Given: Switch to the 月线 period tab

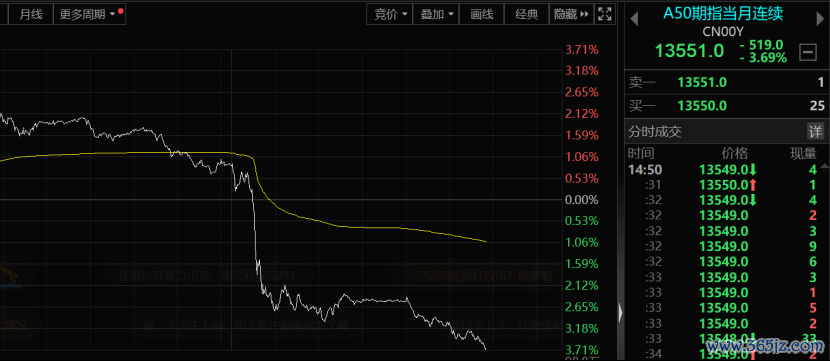Looking at the screenshot, I should [x=31, y=14].
